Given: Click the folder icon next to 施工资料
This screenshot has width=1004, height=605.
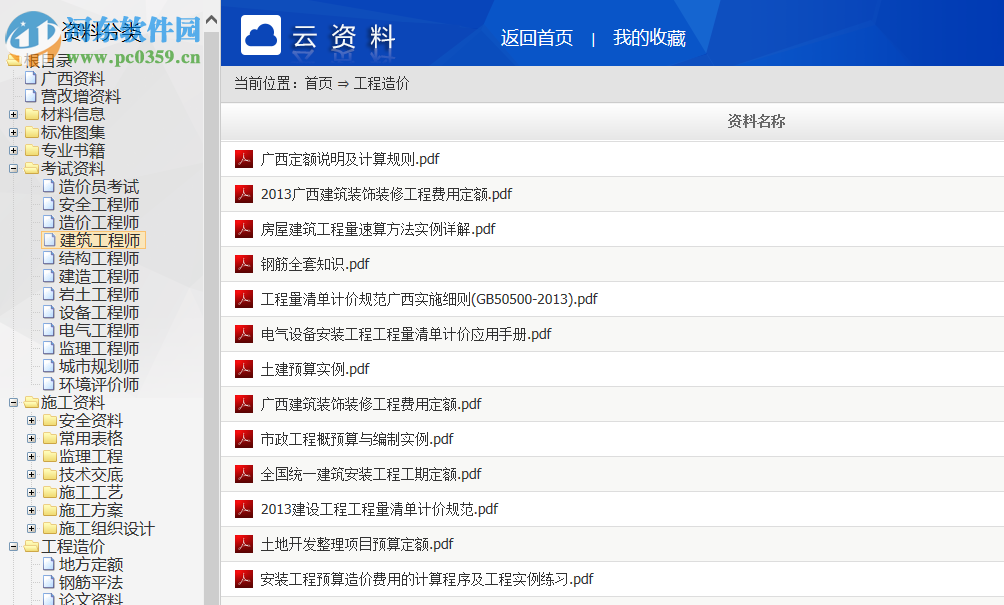Looking at the screenshot, I should click(31, 401).
